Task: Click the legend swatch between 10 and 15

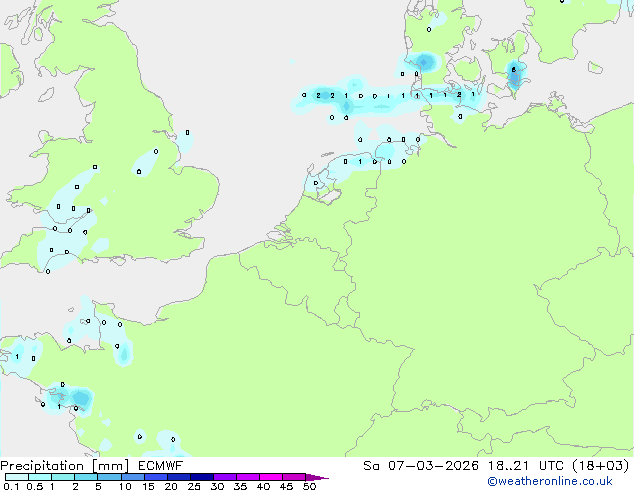Action: tap(132, 477)
